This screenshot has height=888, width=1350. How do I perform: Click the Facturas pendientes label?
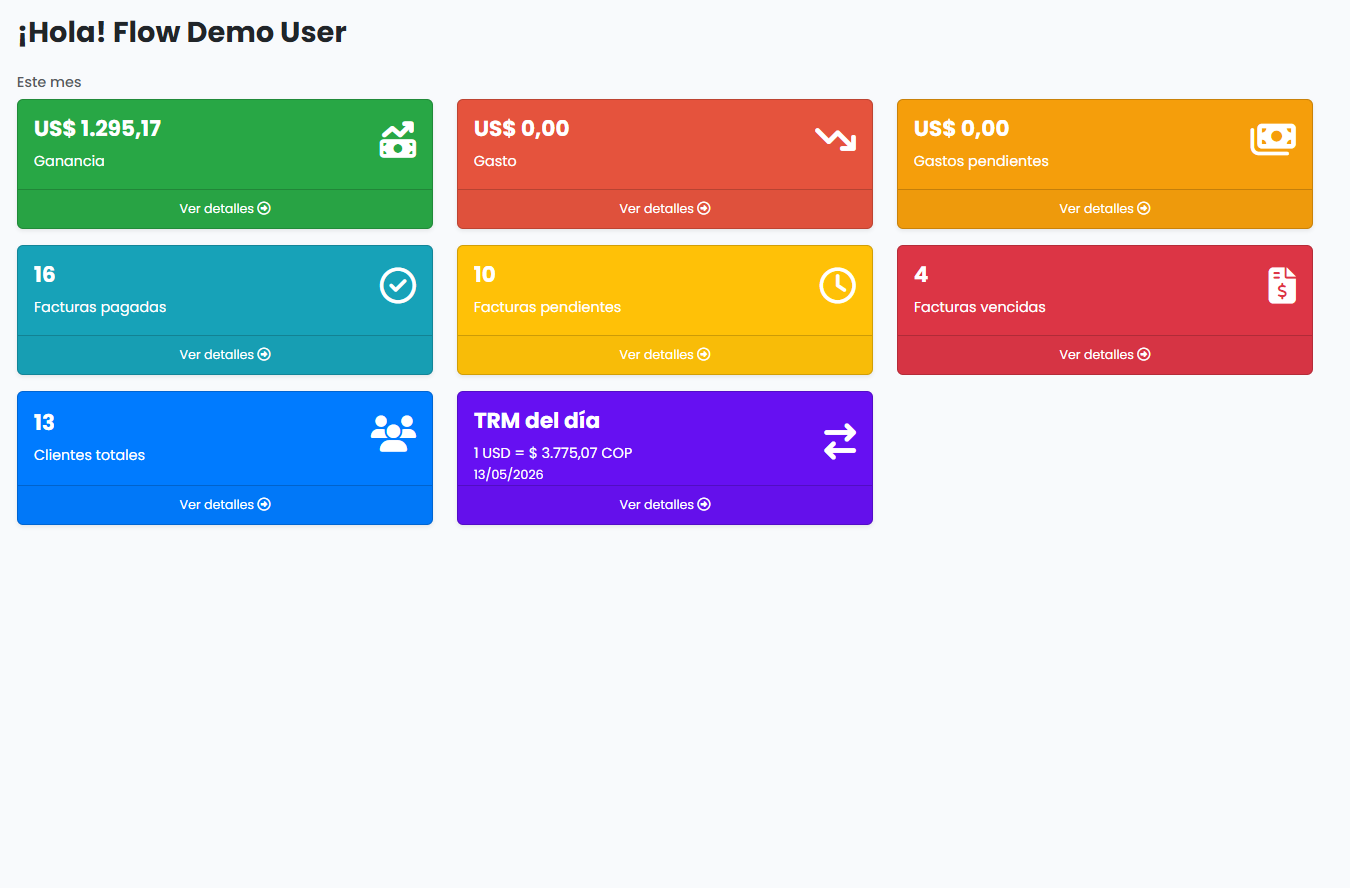coord(548,307)
